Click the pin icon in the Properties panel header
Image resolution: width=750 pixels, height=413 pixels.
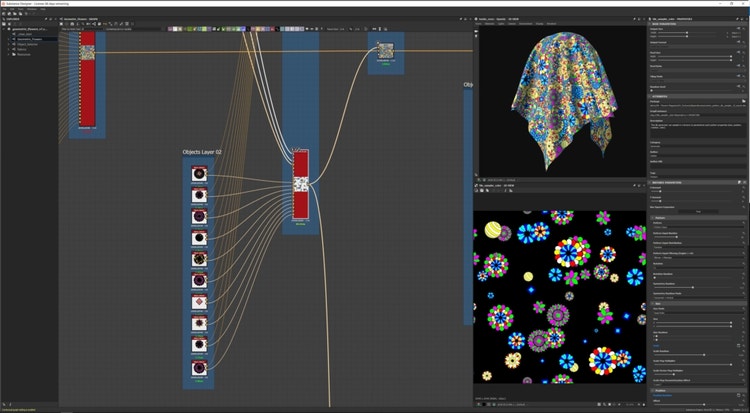pos(737,18)
